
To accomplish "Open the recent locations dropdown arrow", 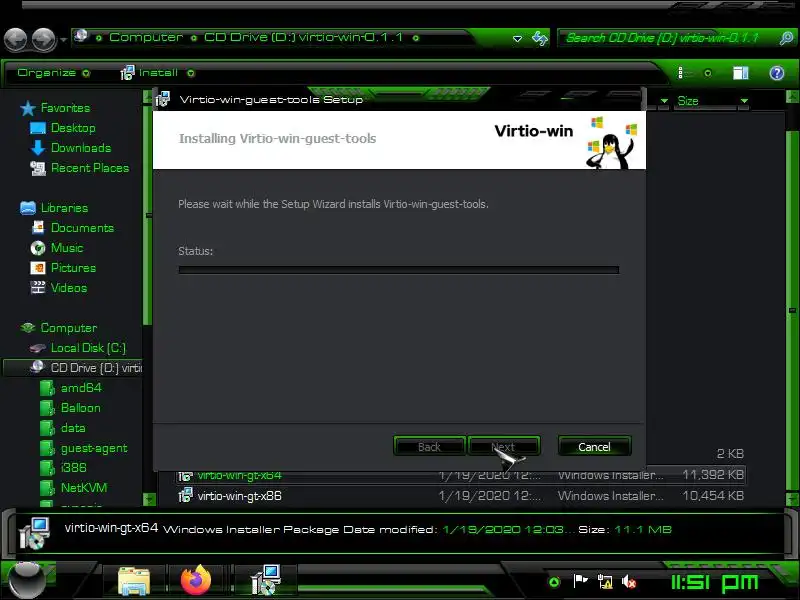I will click(x=63, y=40).
